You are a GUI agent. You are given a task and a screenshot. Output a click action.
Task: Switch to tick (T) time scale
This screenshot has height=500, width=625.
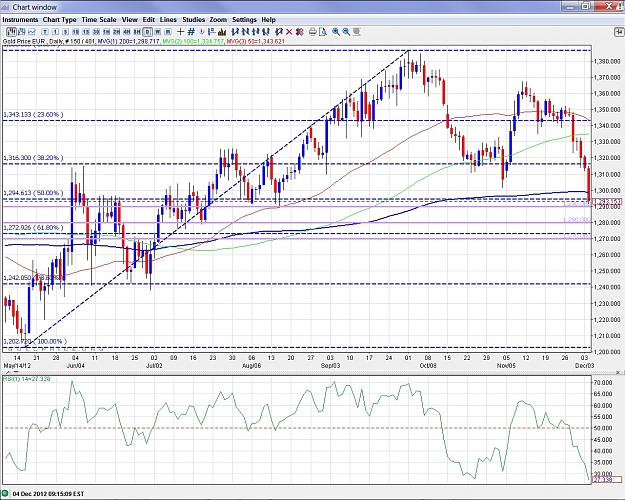coord(45,32)
